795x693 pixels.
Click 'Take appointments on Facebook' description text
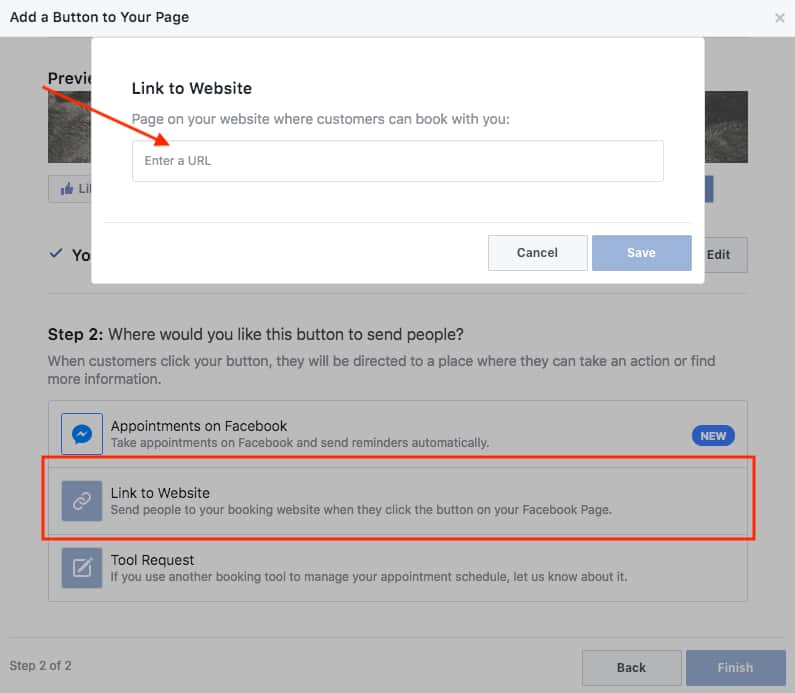[300, 443]
